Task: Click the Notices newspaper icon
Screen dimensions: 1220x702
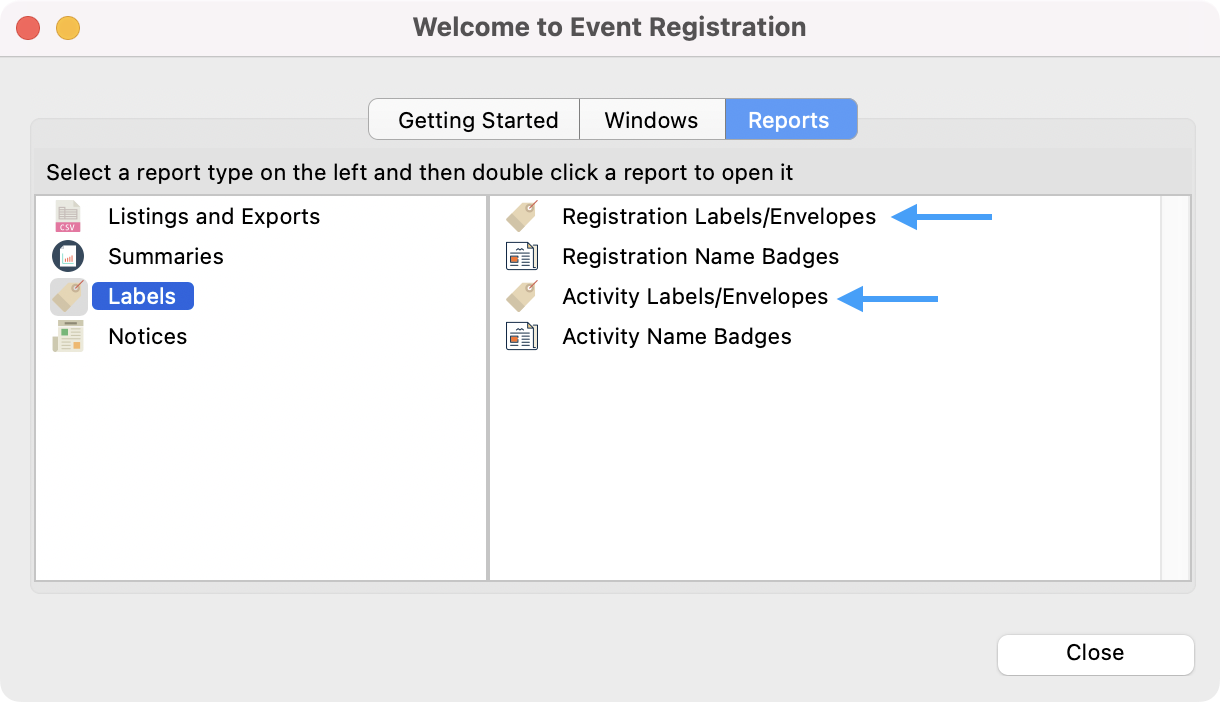Action: click(x=68, y=337)
